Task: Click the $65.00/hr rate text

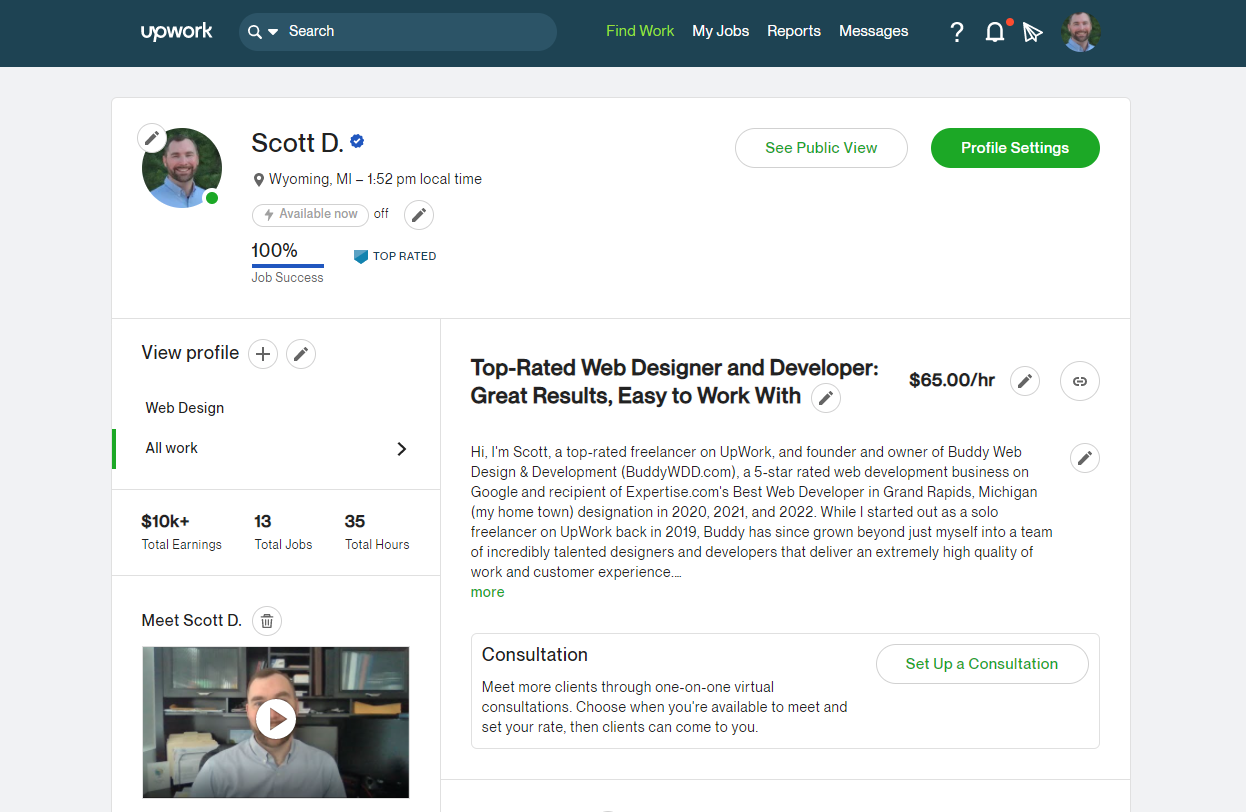Action: 952,380
